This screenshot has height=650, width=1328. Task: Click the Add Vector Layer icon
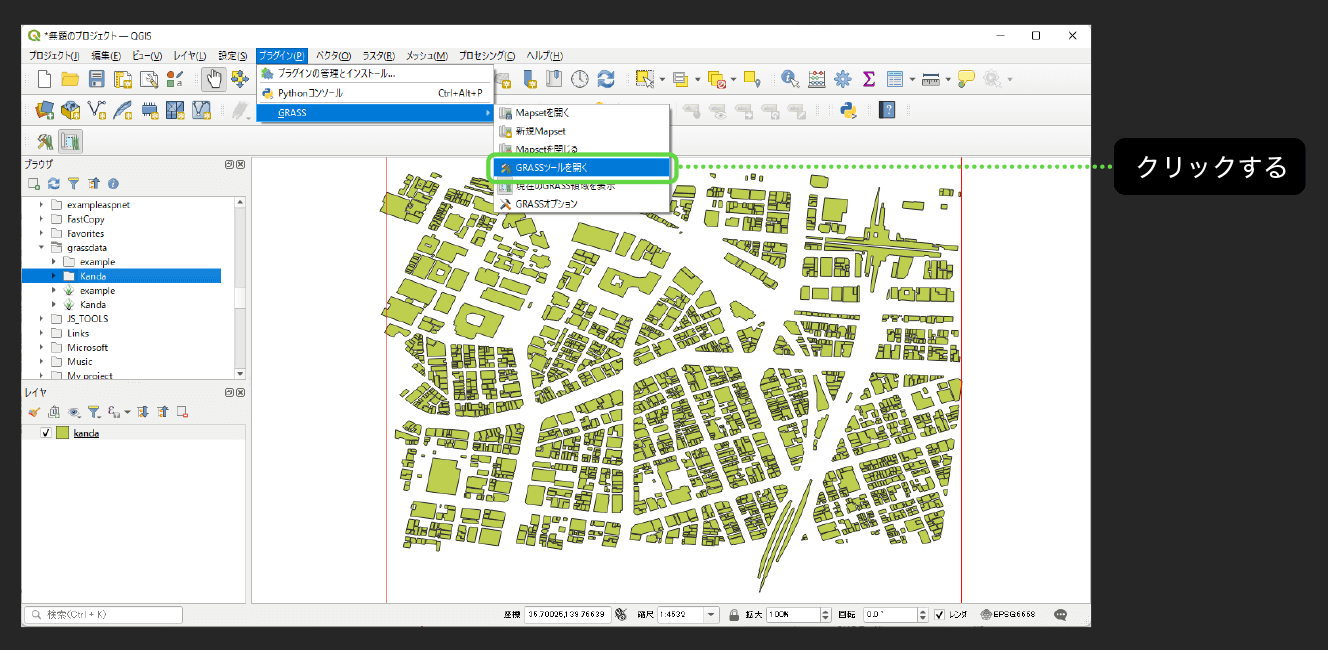tap(98, 110)
